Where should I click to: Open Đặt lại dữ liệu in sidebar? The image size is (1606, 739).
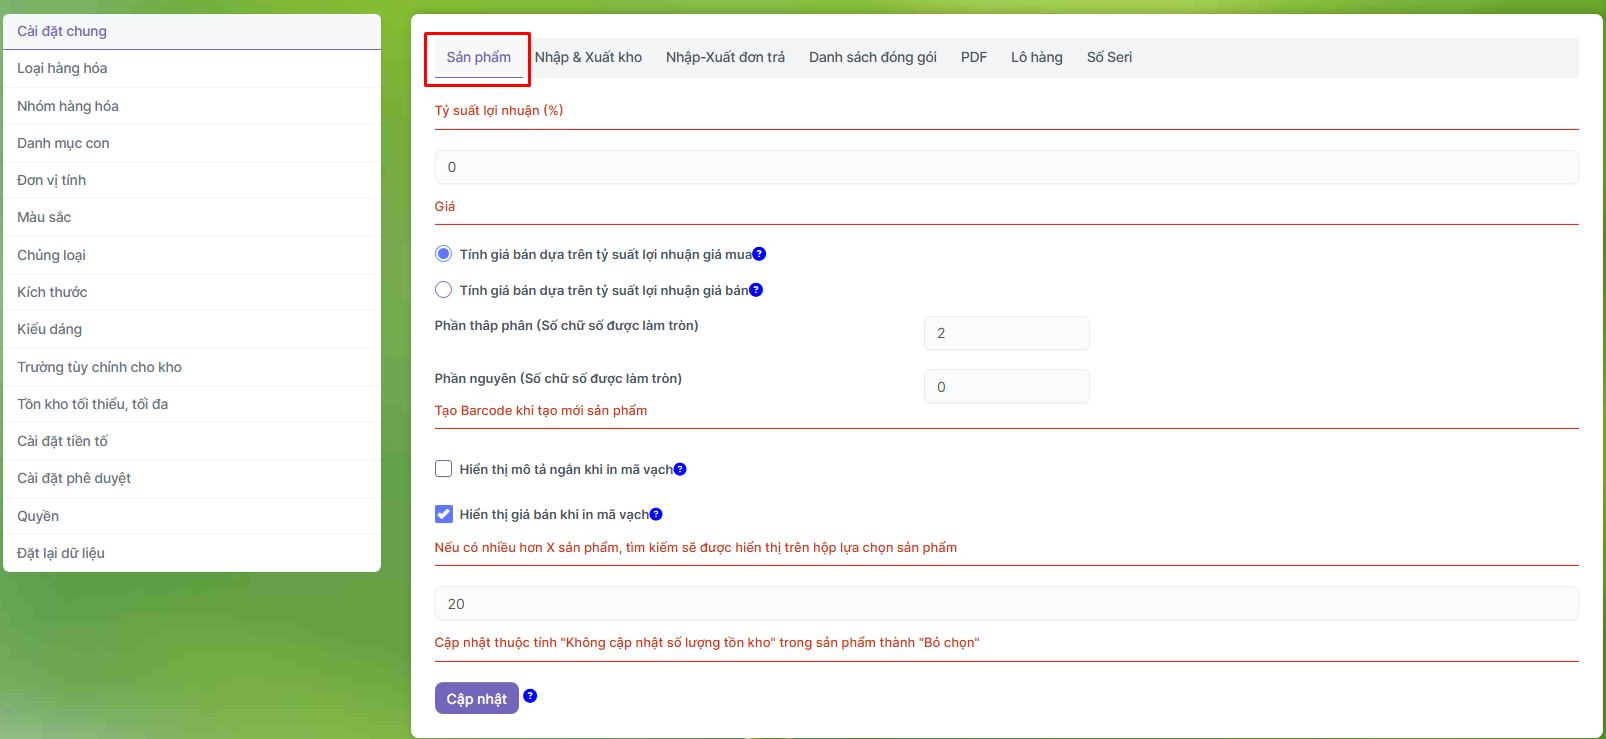pyautogui.click(x=61, y=553)
